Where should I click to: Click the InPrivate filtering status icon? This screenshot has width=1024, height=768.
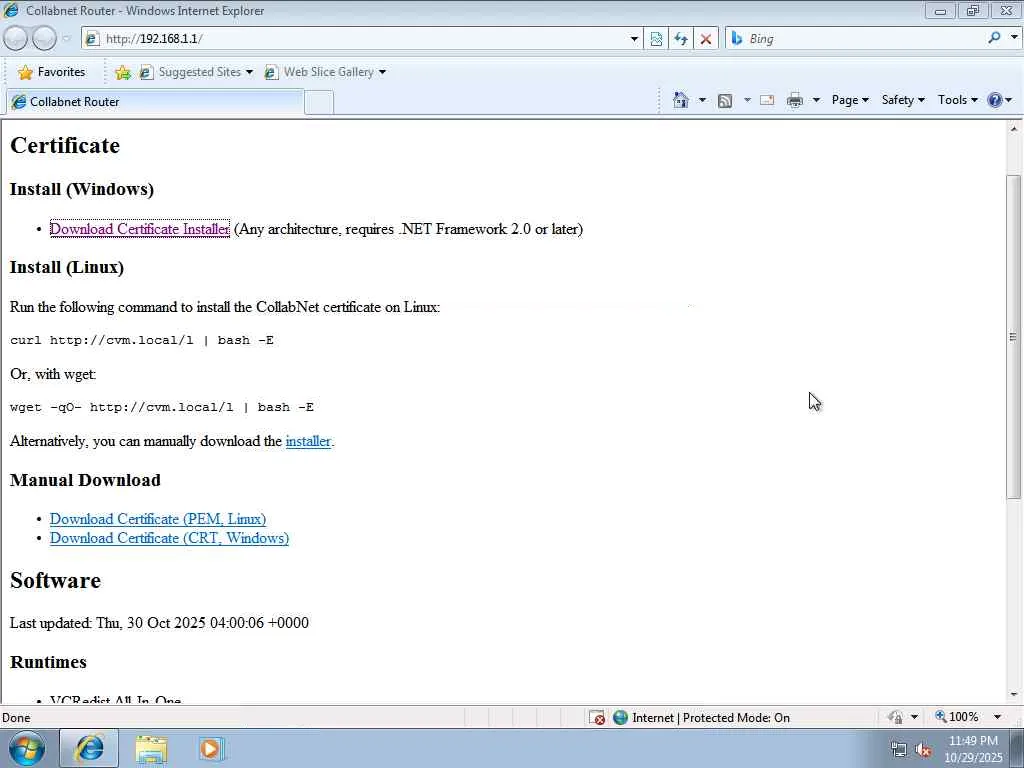pos(895,717)
